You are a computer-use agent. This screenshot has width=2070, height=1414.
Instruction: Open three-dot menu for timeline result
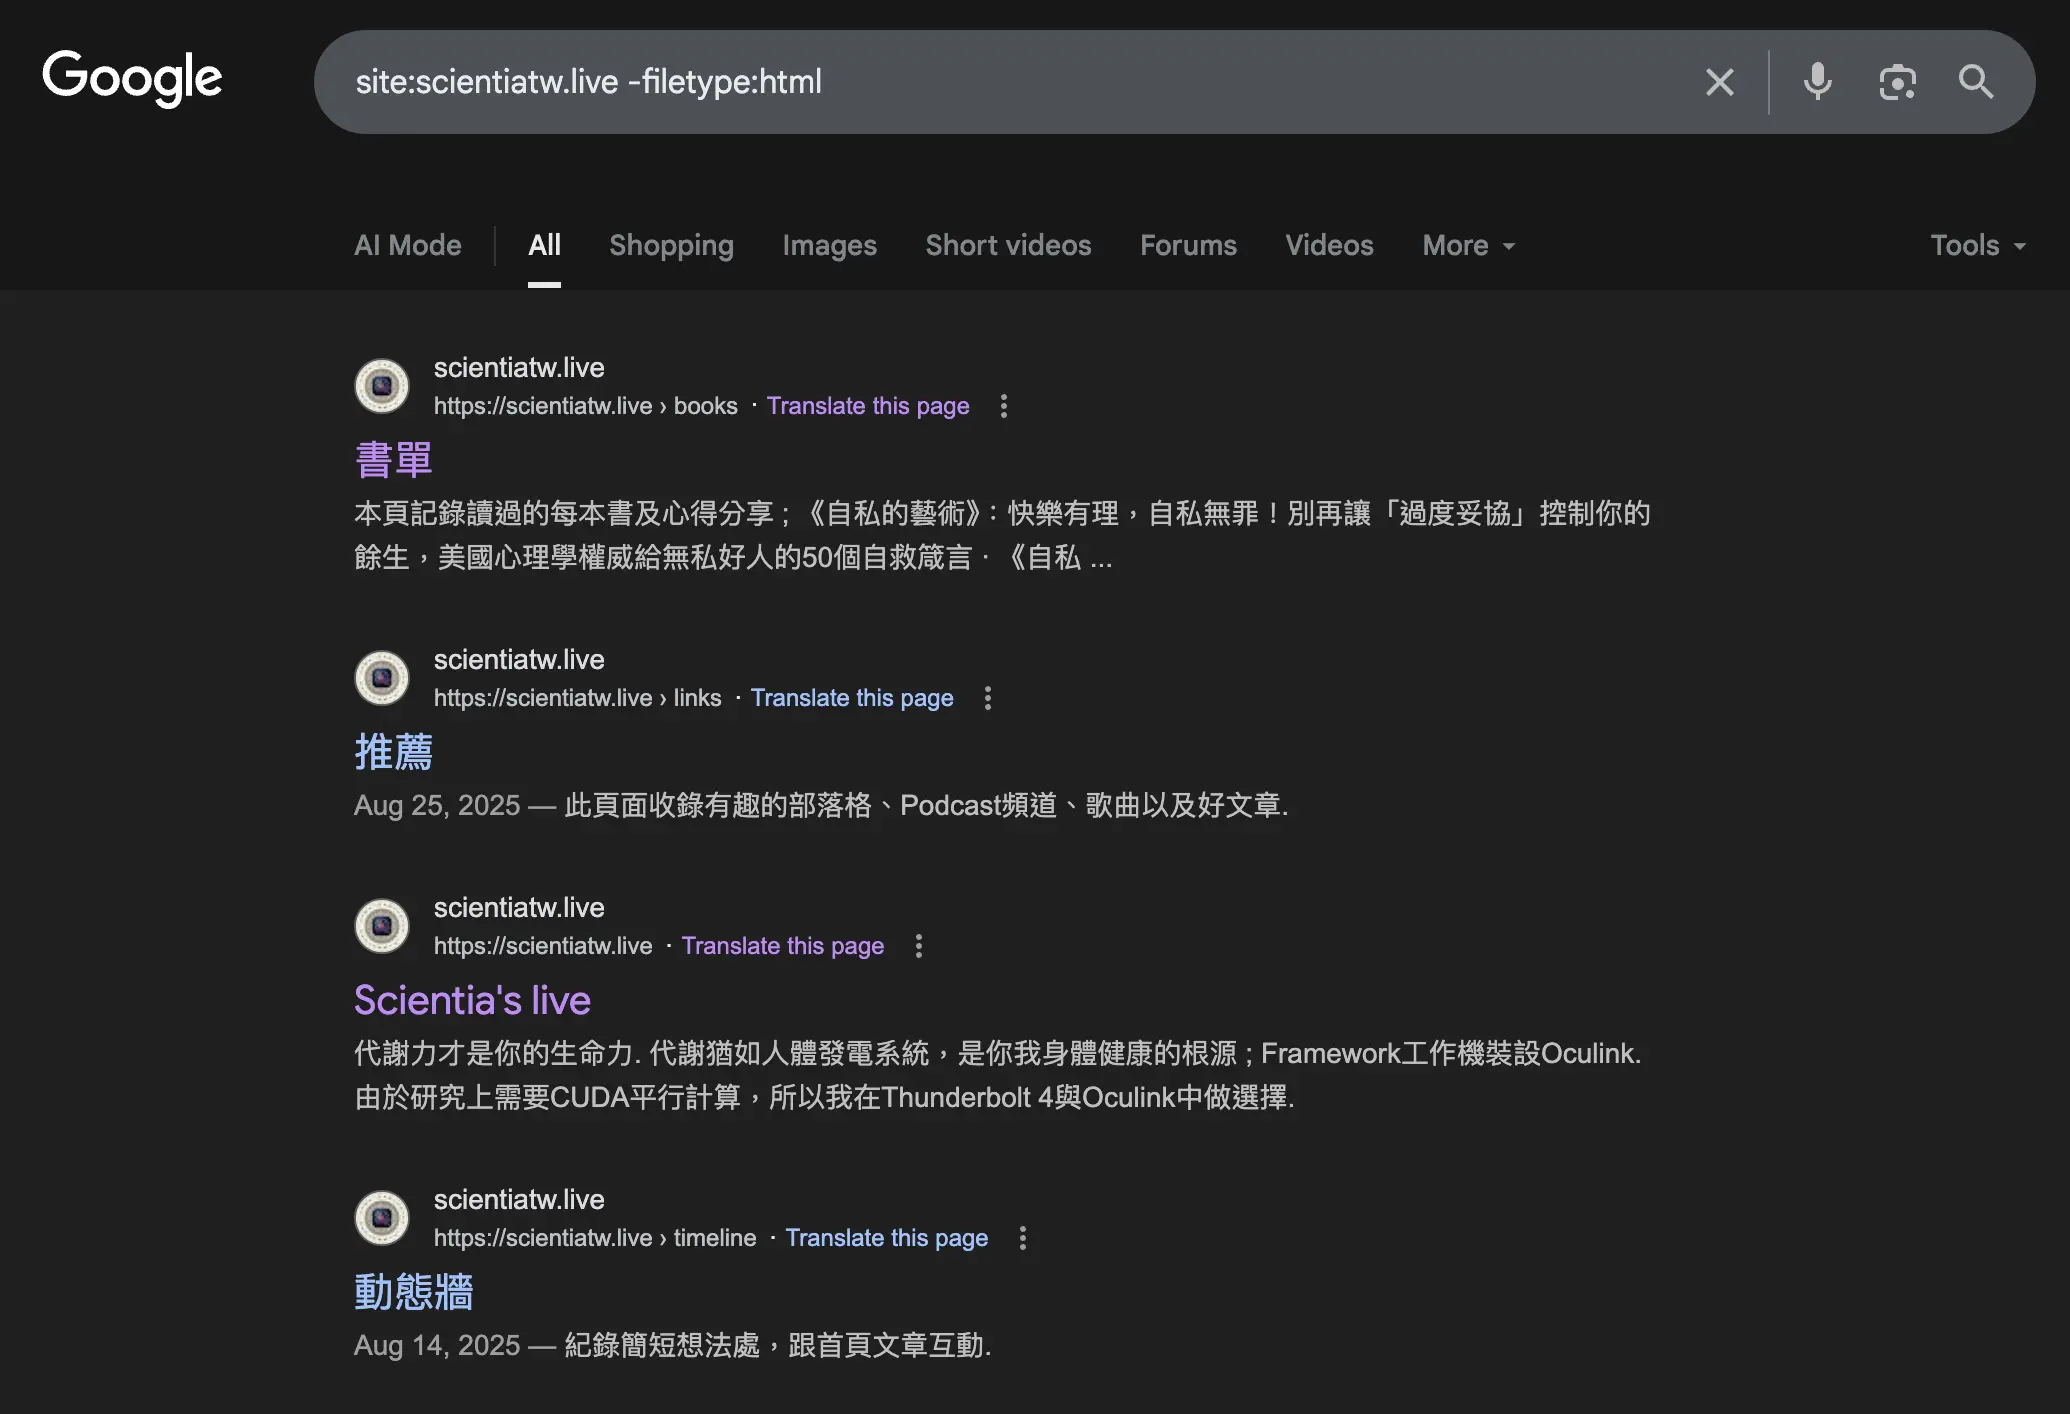pos(1022,1238)
